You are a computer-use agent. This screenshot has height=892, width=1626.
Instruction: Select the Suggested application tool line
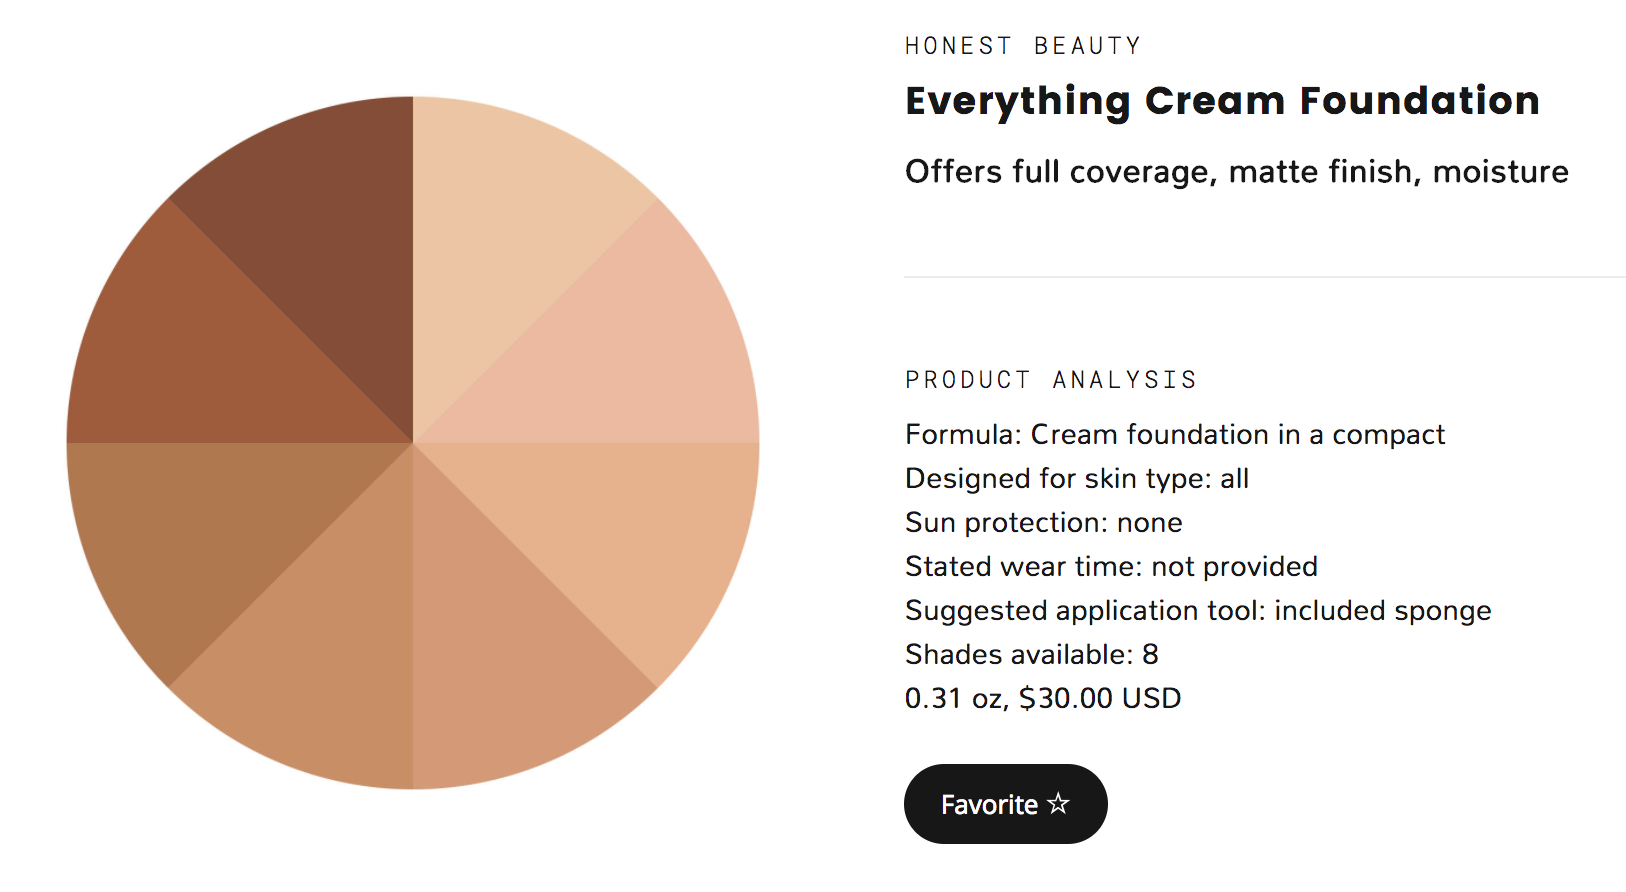coord(1197,611)
